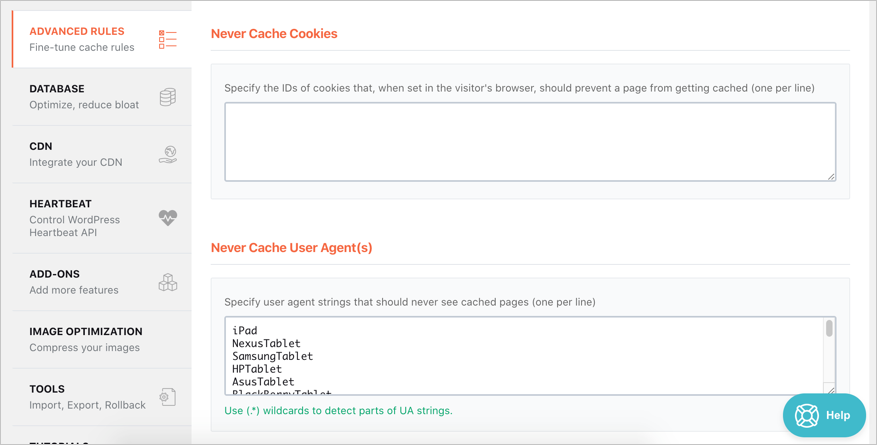
Task: Click the Tools file gear icon
Action: point(167,397)
